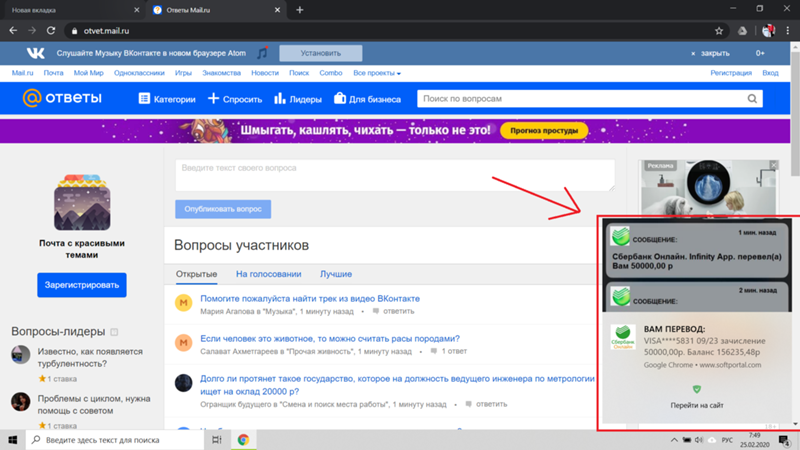Image resolution: width=800 pixels, height=450 pixels.
Task: Expand the Все проекты dropdown
Action: [377, 73]
